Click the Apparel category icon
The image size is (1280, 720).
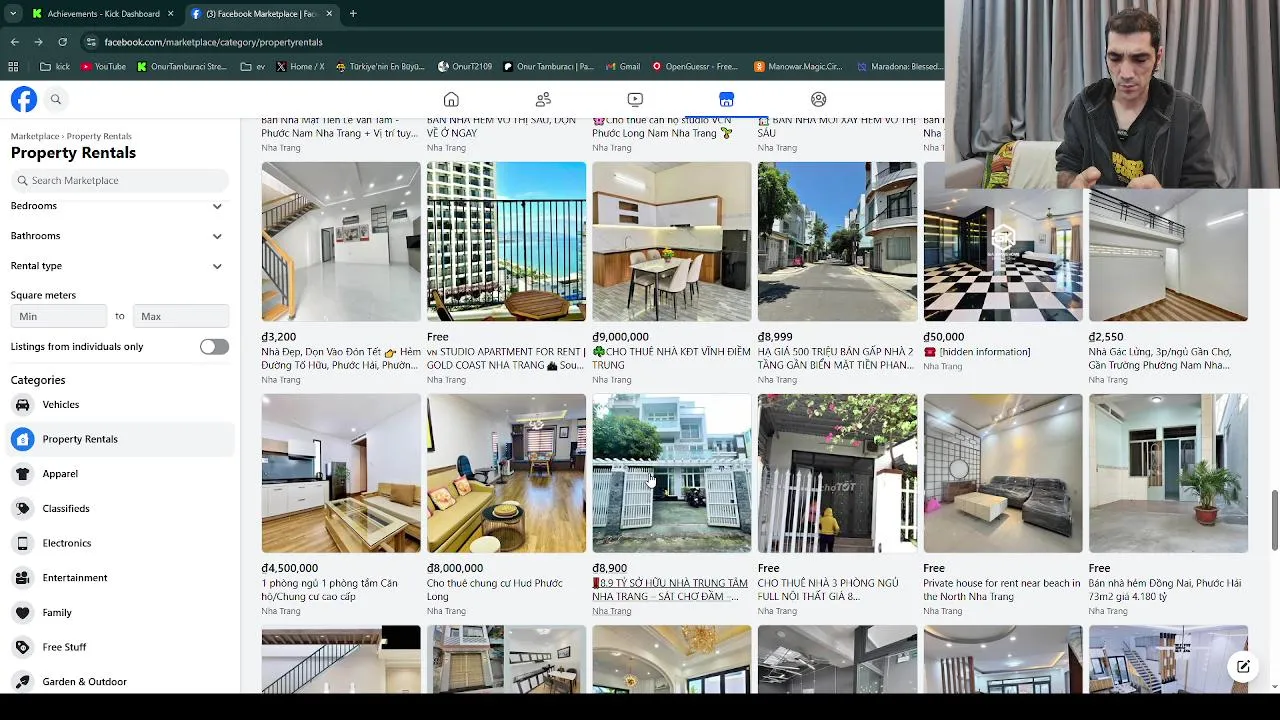[22, 474]
